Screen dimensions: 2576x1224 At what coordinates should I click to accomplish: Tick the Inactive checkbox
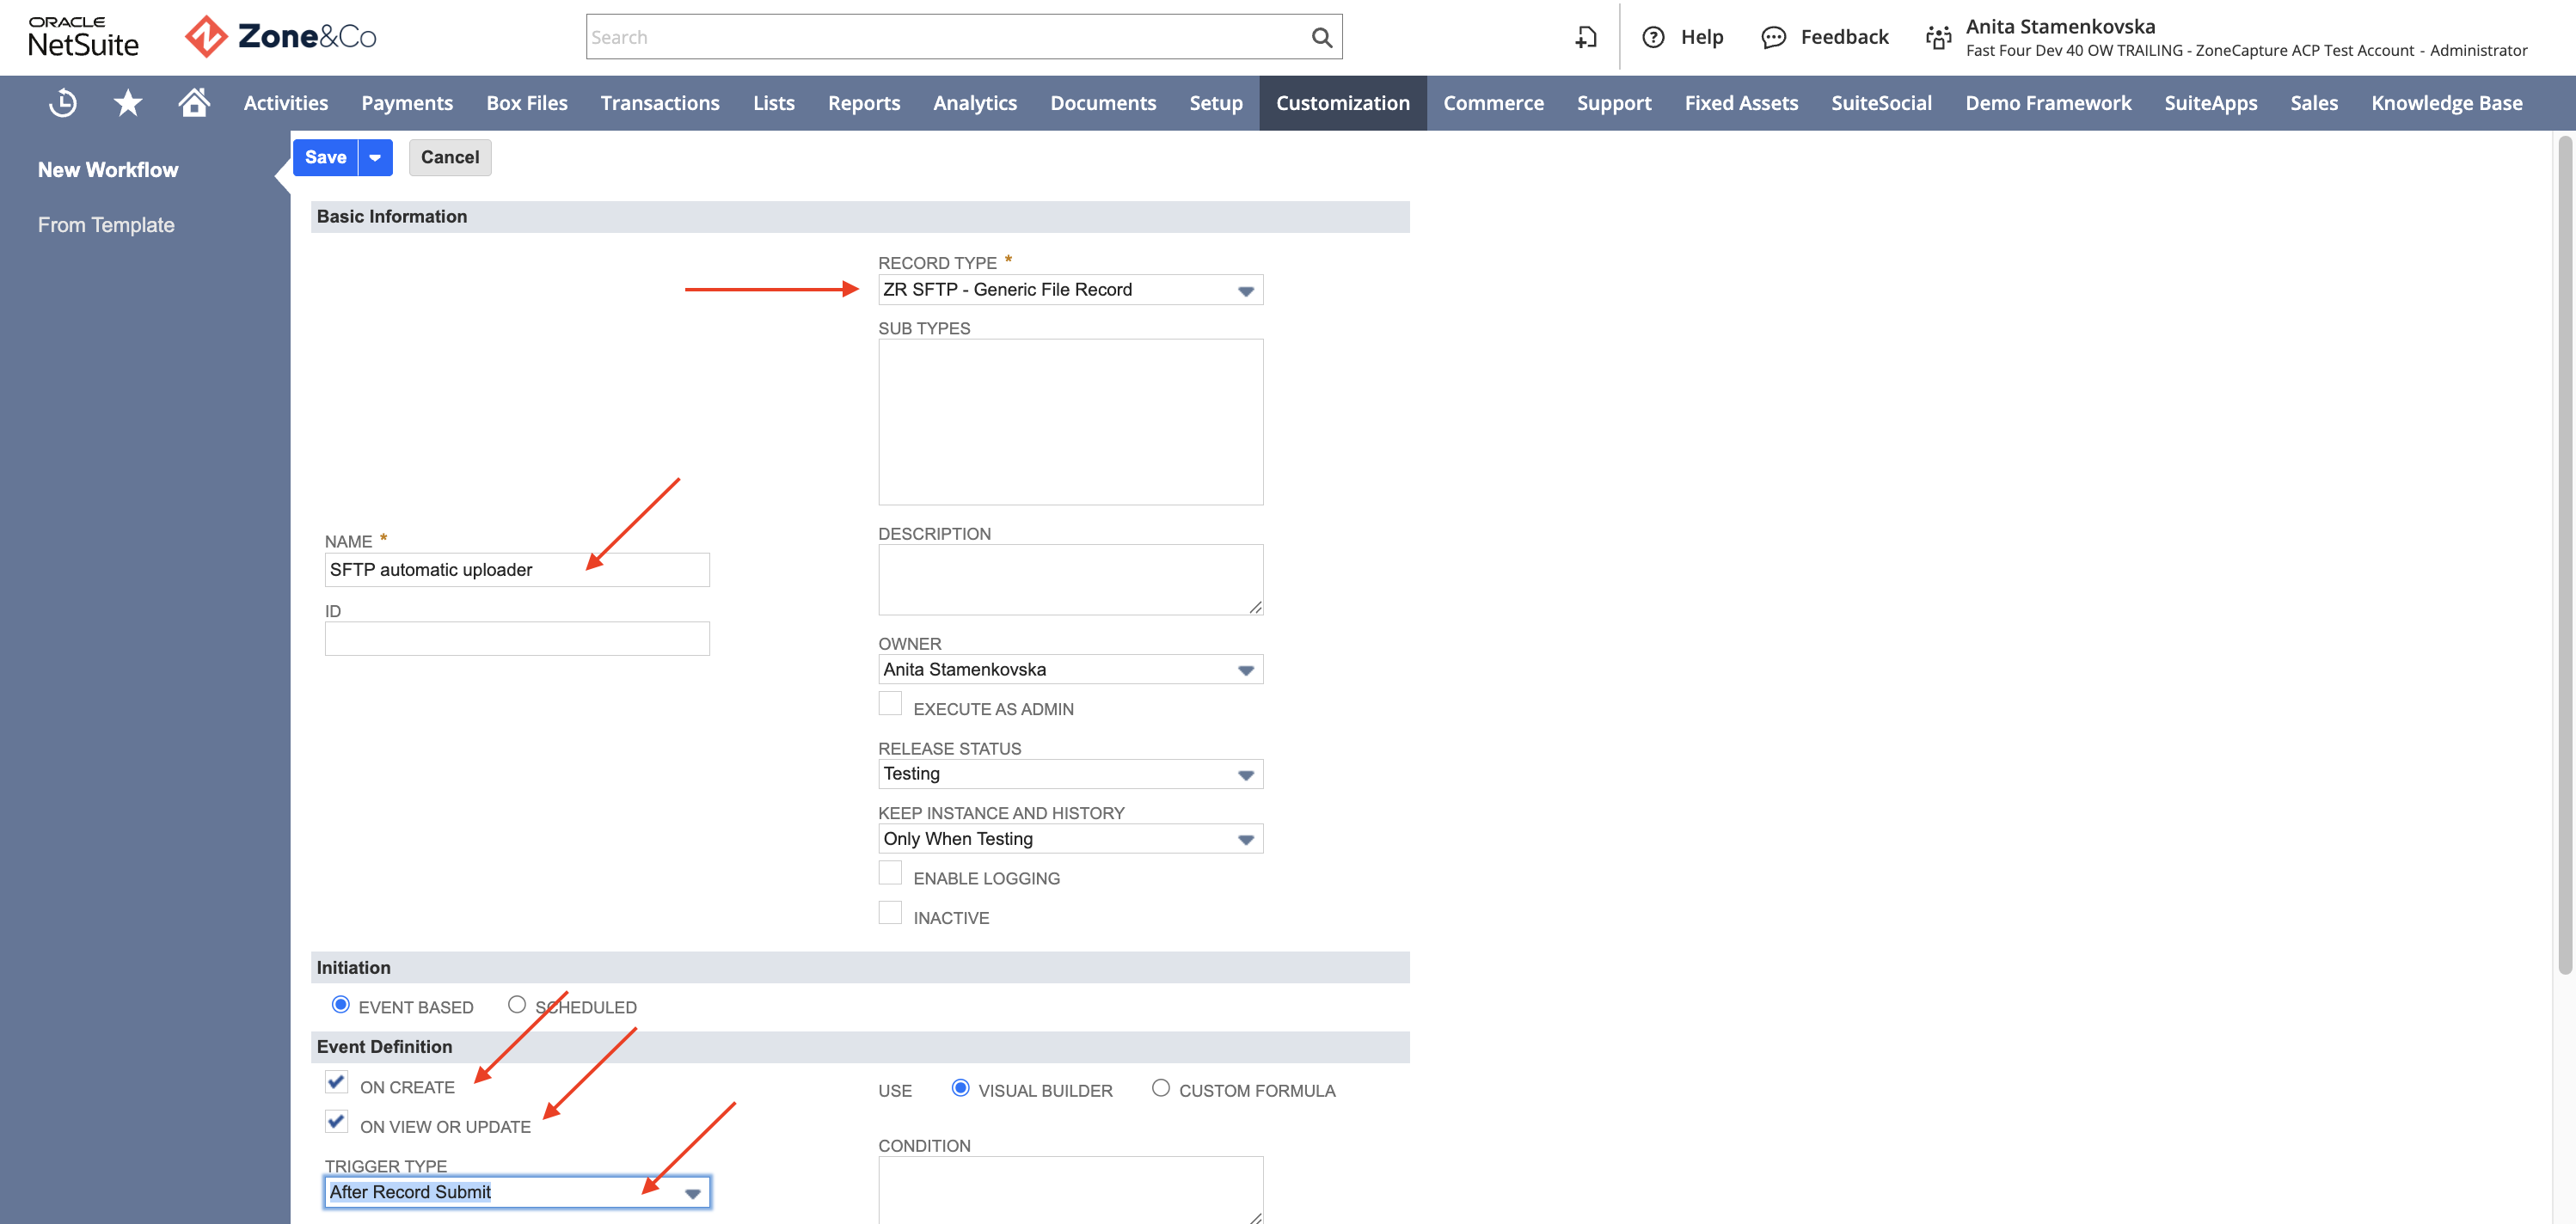tap(890, 913)
